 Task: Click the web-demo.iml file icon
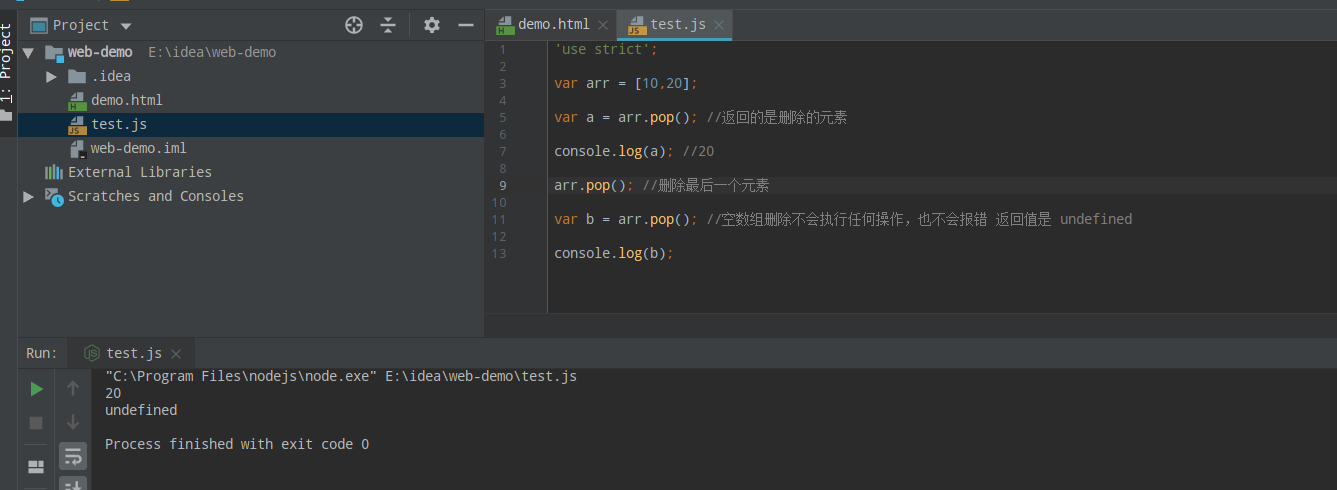click(x=77, y=148)
